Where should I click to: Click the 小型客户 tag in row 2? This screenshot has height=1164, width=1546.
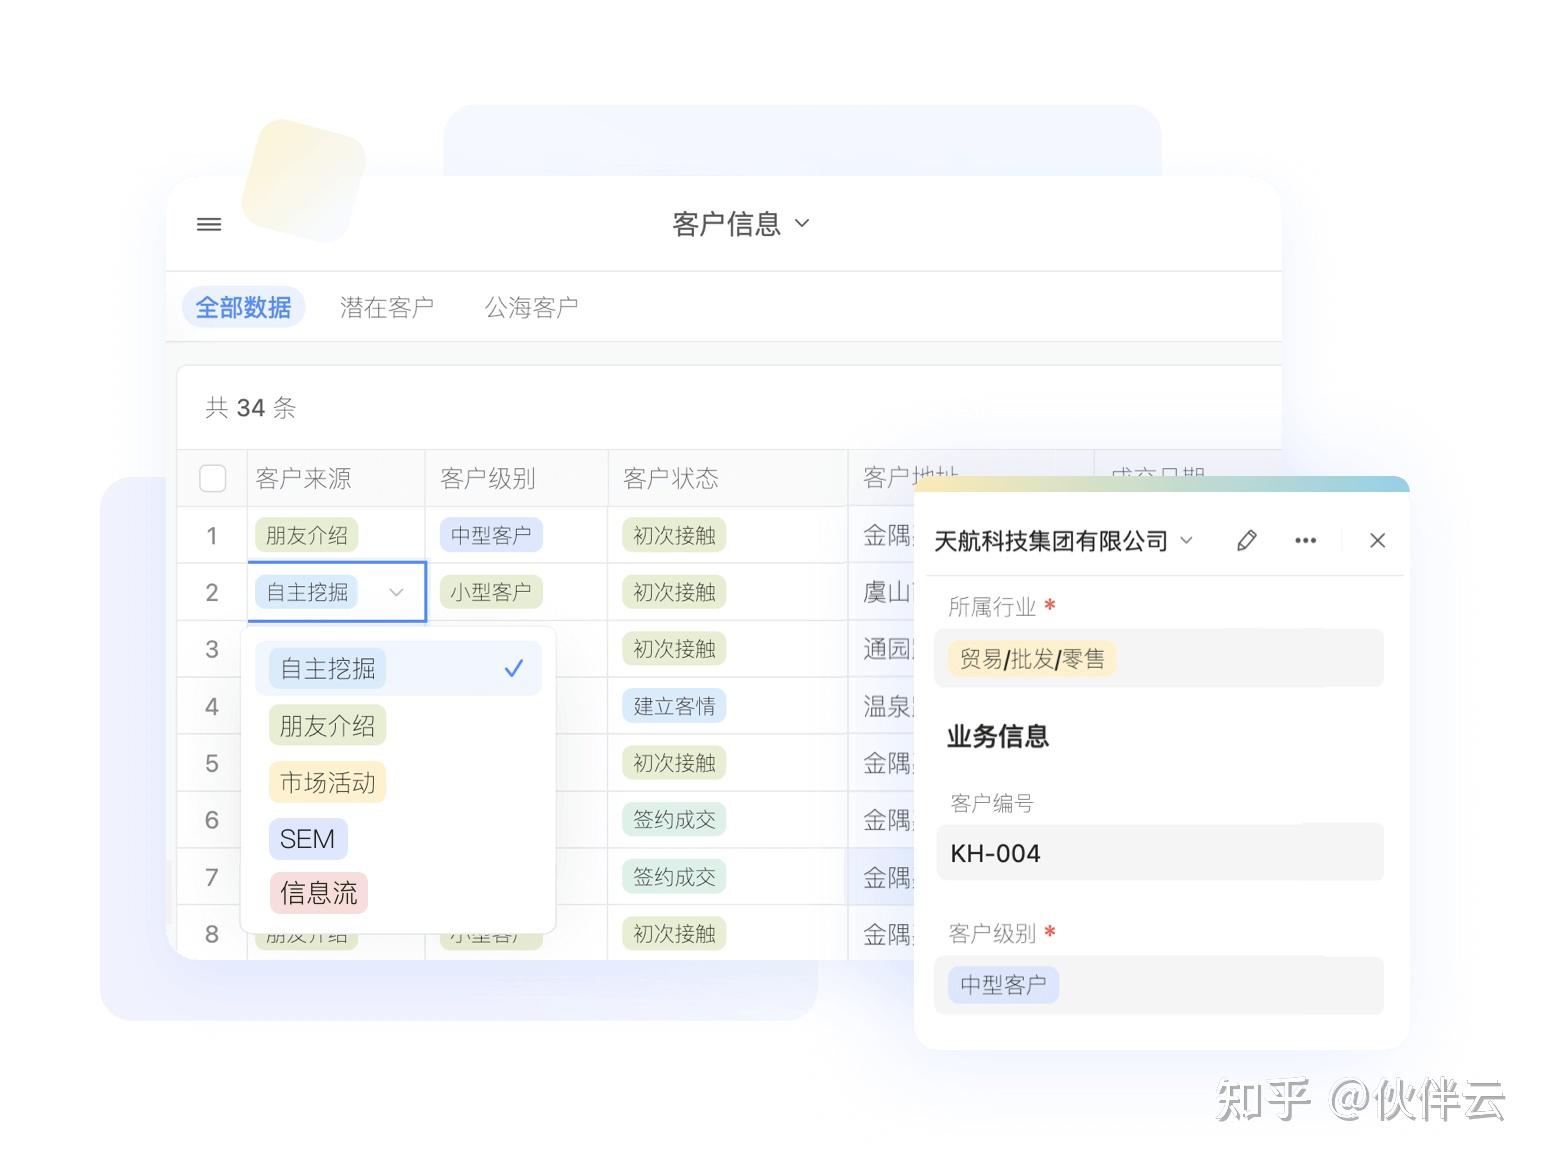click(x=491, y=592)
